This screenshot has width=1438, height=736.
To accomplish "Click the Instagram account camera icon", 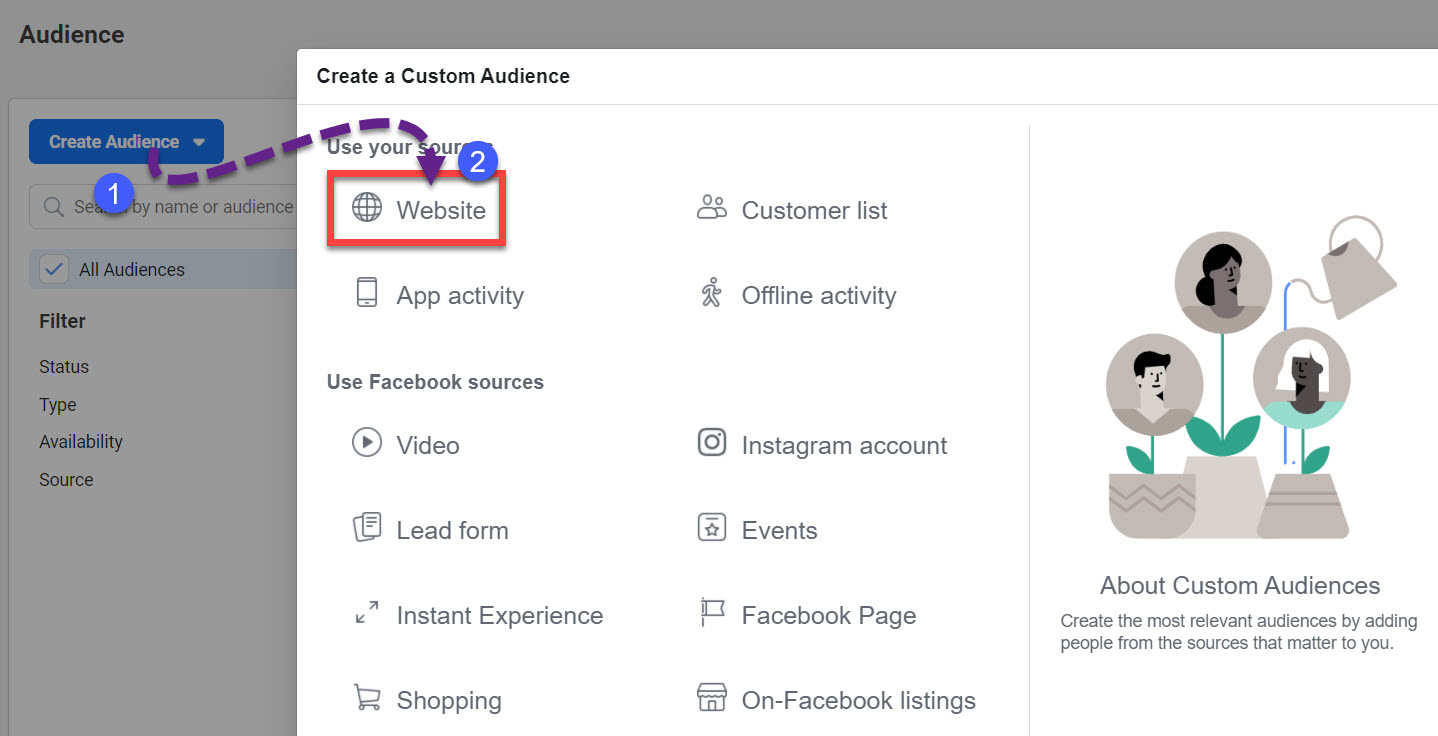I will [x=711, y=443].
